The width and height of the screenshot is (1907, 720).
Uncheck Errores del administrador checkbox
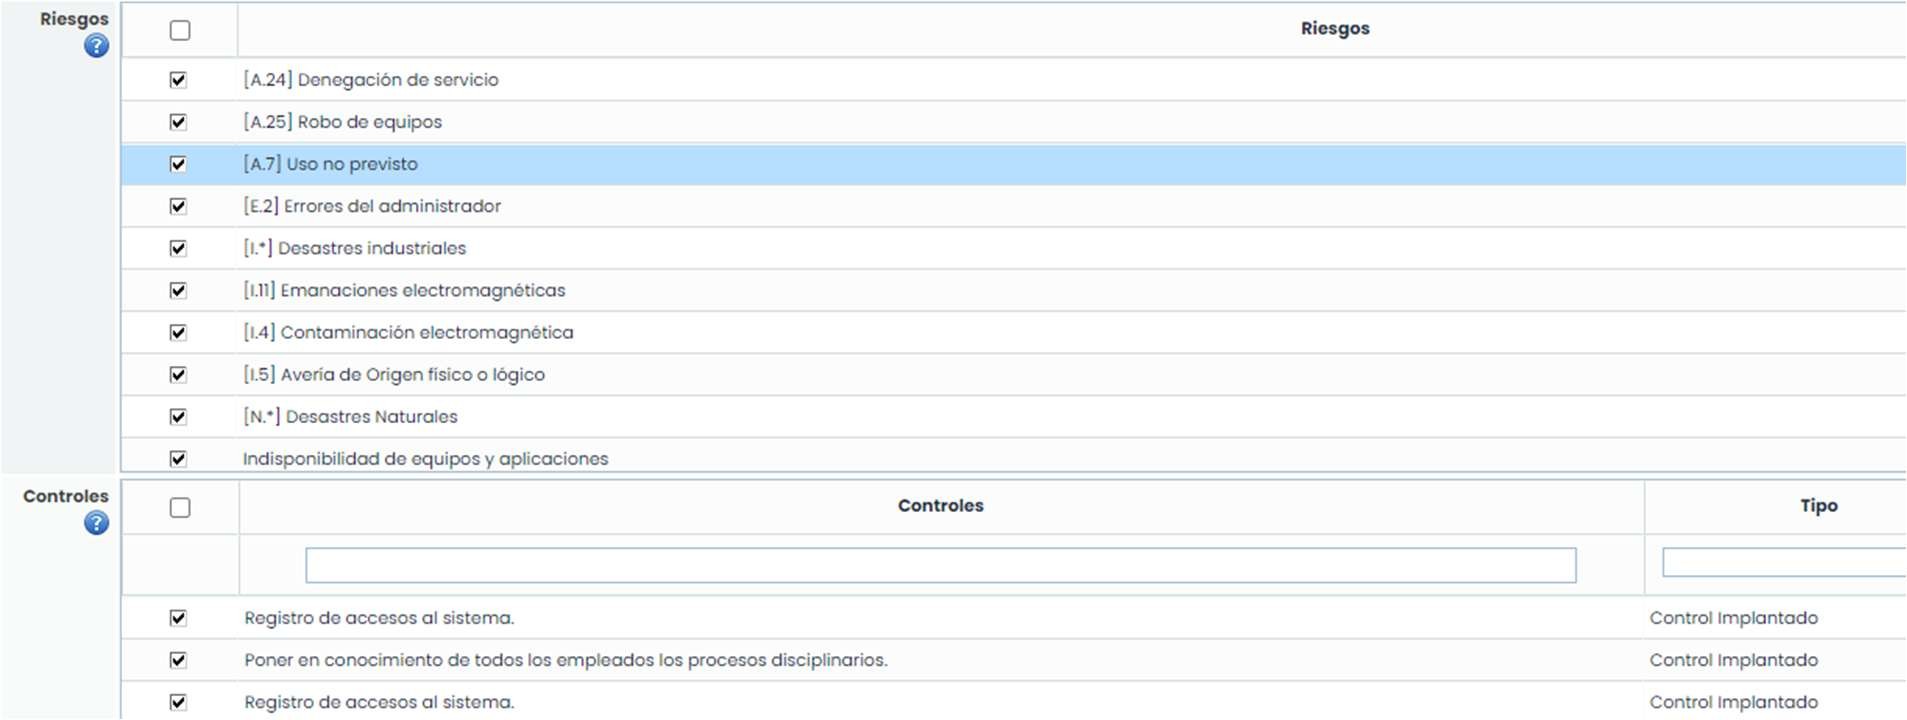(178, 206)
